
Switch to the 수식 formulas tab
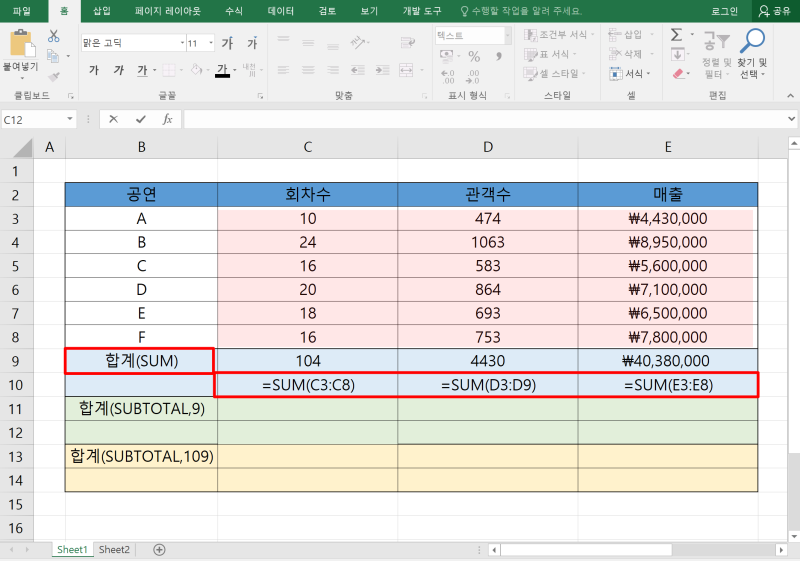click(x=234, y=11)
